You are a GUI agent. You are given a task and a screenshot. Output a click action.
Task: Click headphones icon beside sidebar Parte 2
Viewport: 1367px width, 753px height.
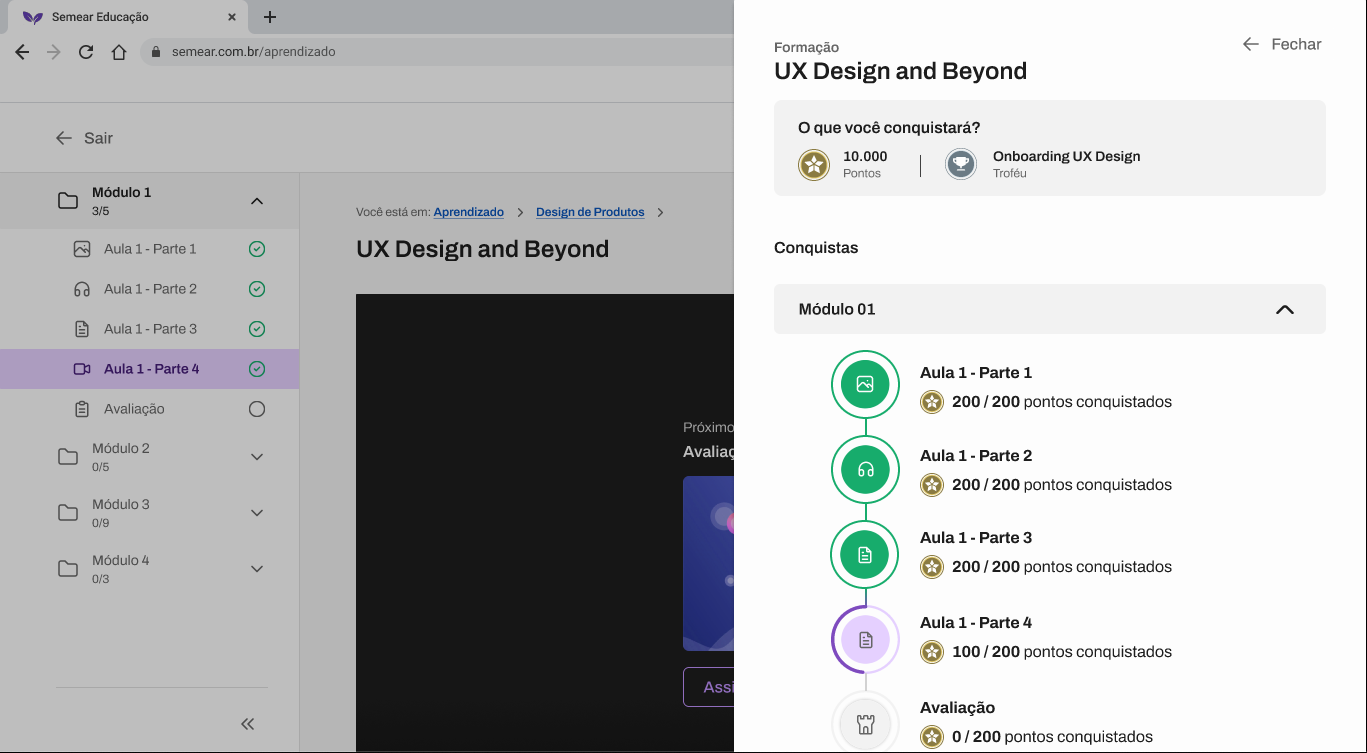tap(82, 289)
